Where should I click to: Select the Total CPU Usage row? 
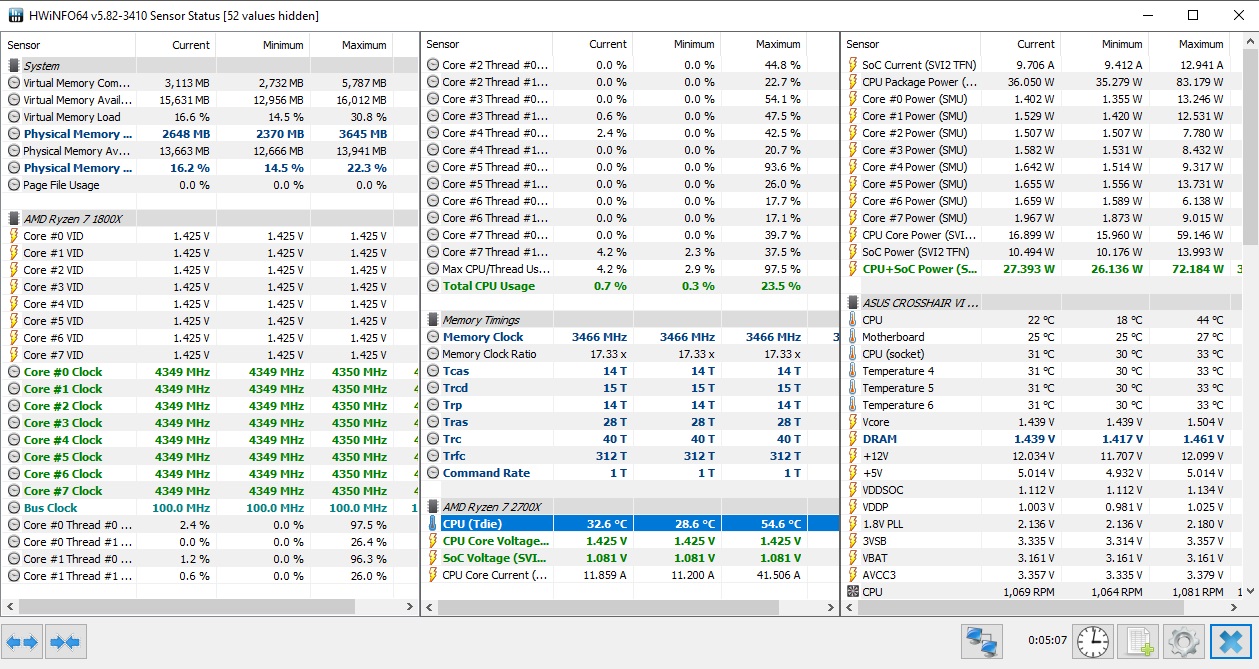(x=630, y=286)
